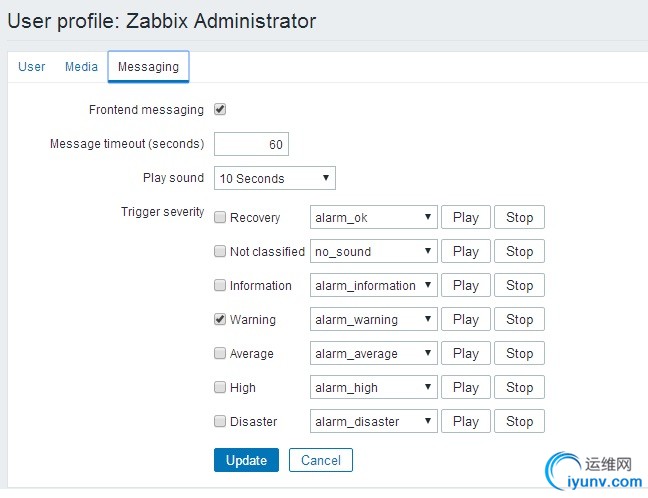
Task: Click the Message timeout input field
Action: pos(251,144)
